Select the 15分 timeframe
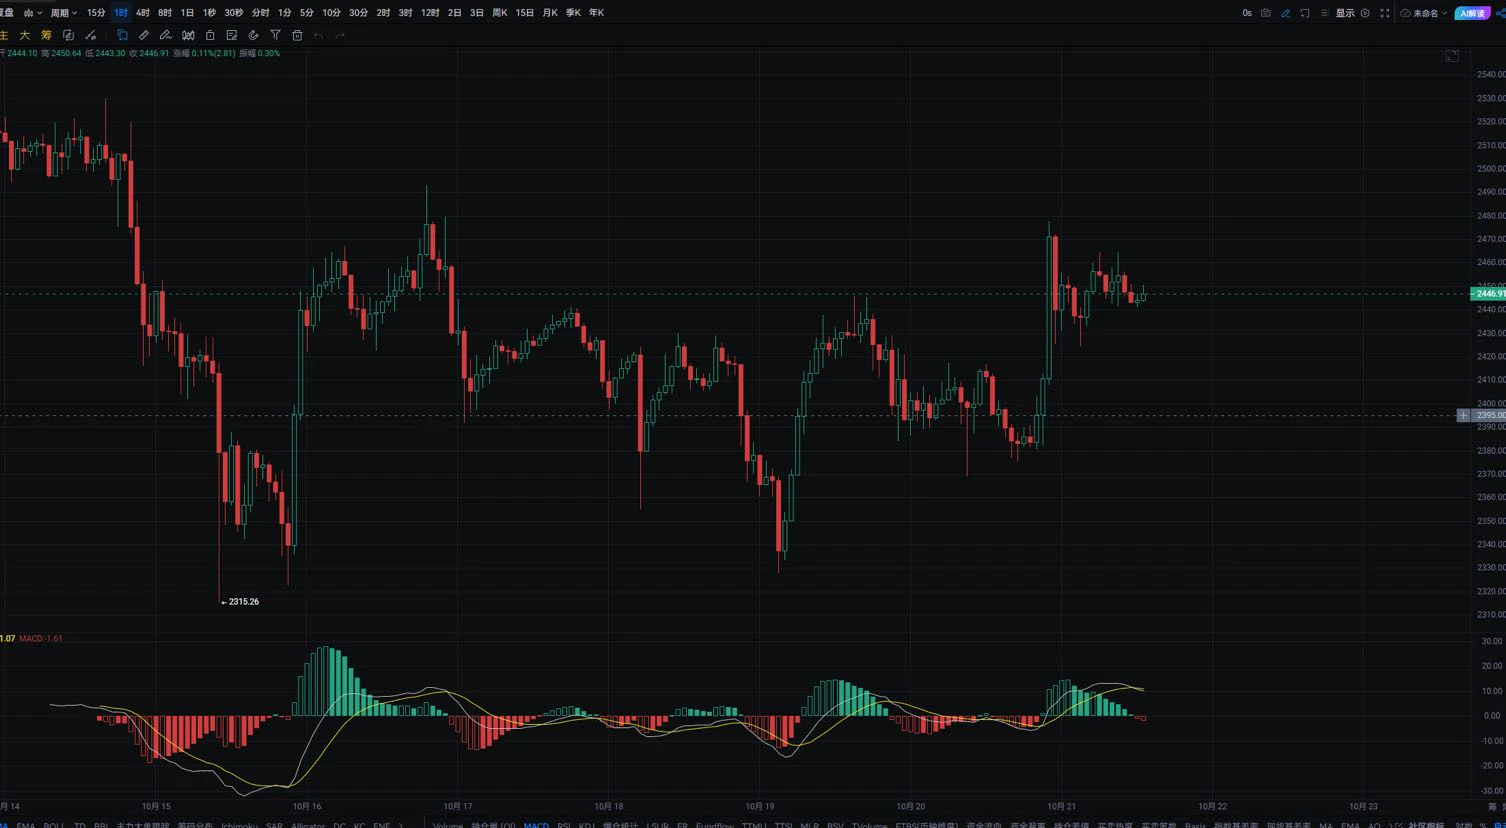1506x828 pixels. click(96, 13)
